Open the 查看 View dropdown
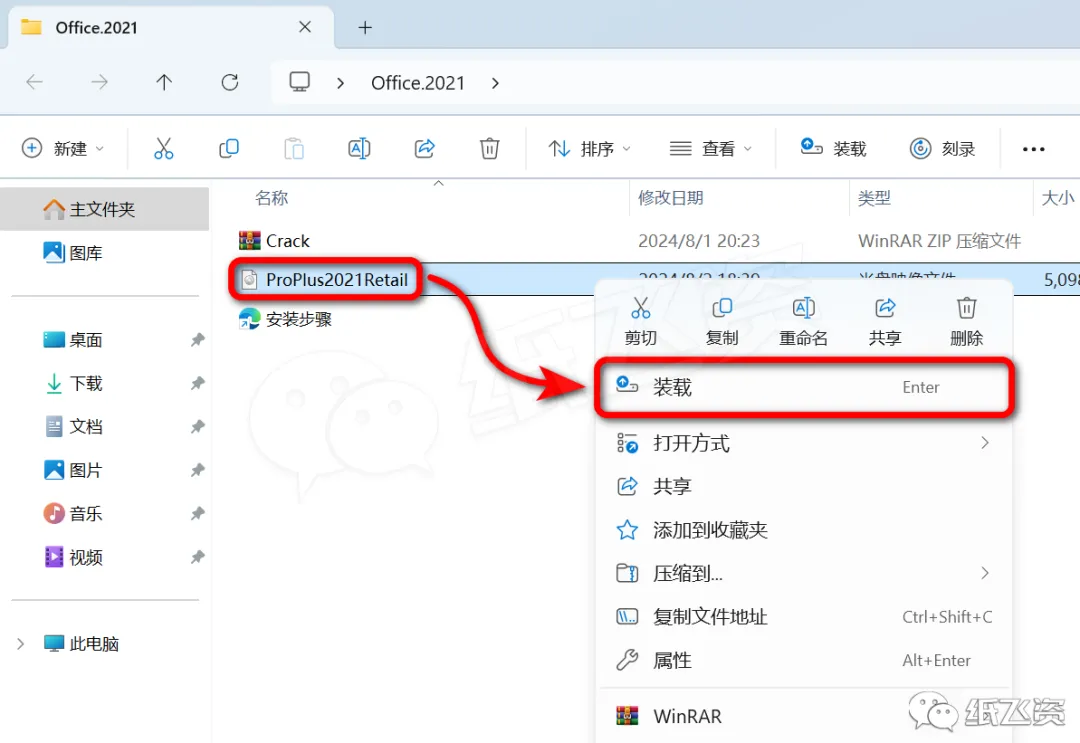Image resolution: width=1080 pixels, height=743 pixels. pyautogui.click(x=711, y=148)
